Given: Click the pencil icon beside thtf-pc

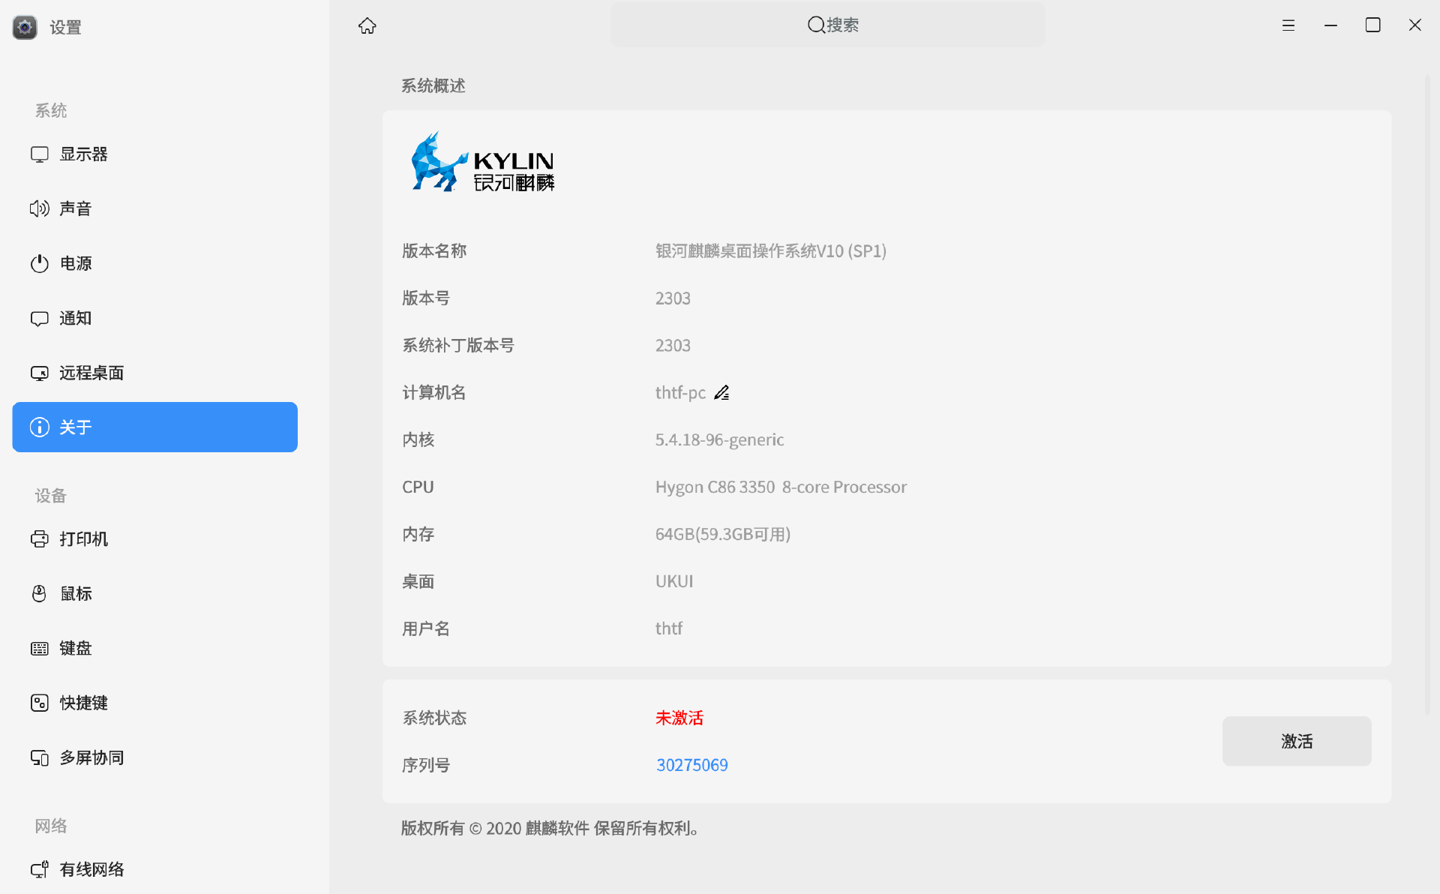Looking at the screenshot, I should click(x=721, y=393).
